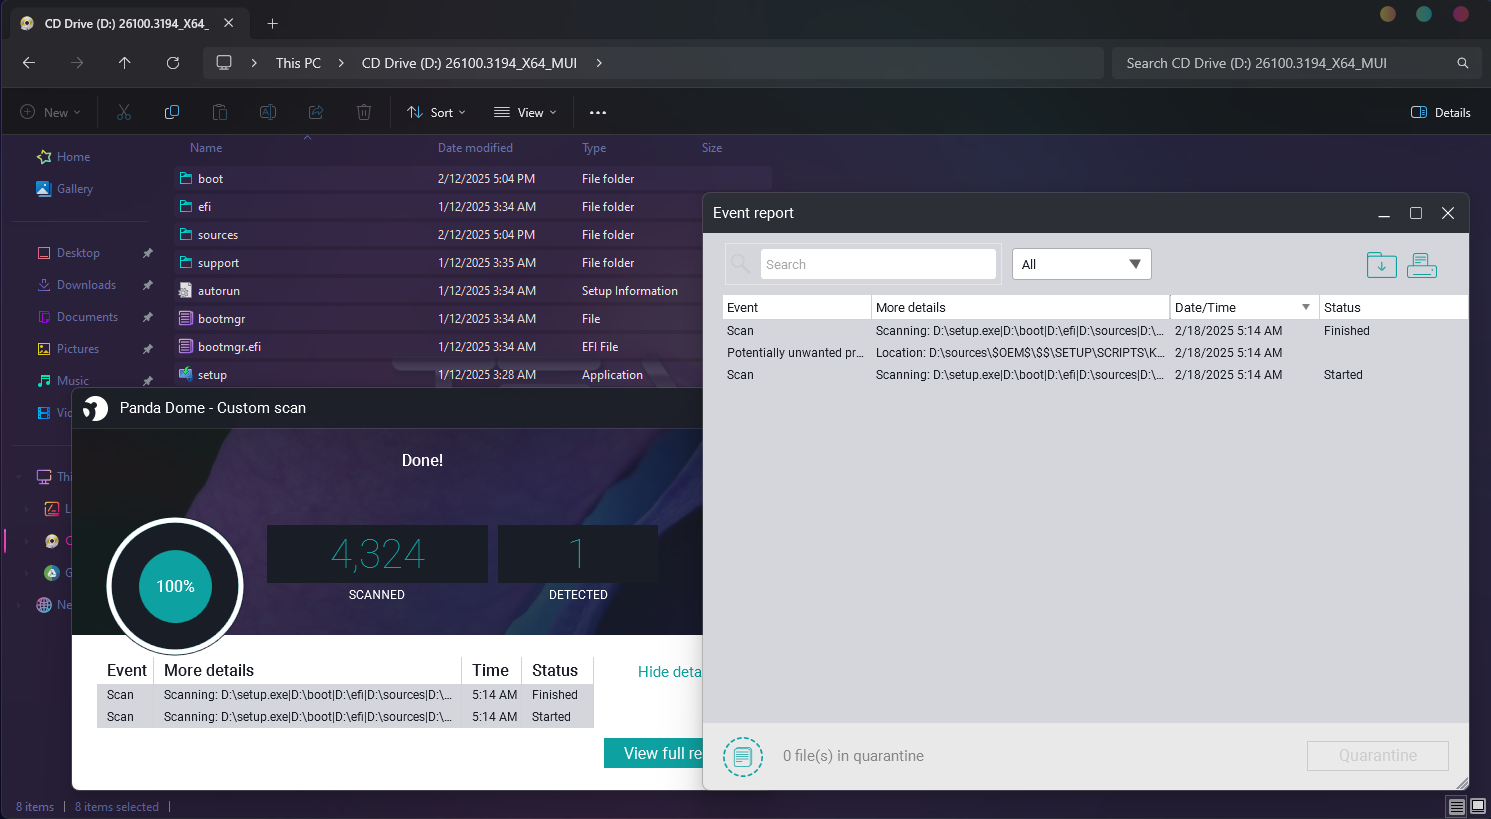Expand the chevron after CD Drive path in address bar
Image resolution: width=1491 pixels, height=819 pixels.
[x=599, y=63]
